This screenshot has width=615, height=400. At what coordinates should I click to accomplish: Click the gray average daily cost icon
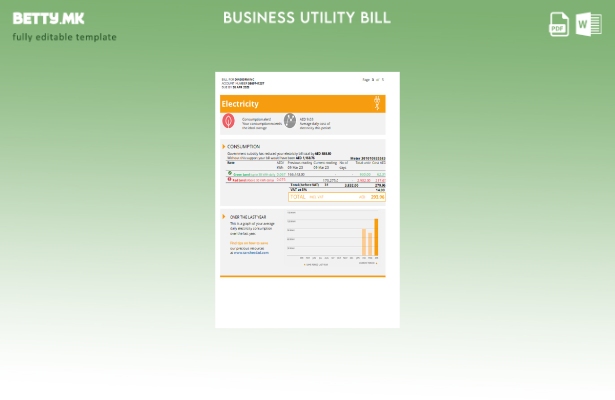[x=290, y=121]
